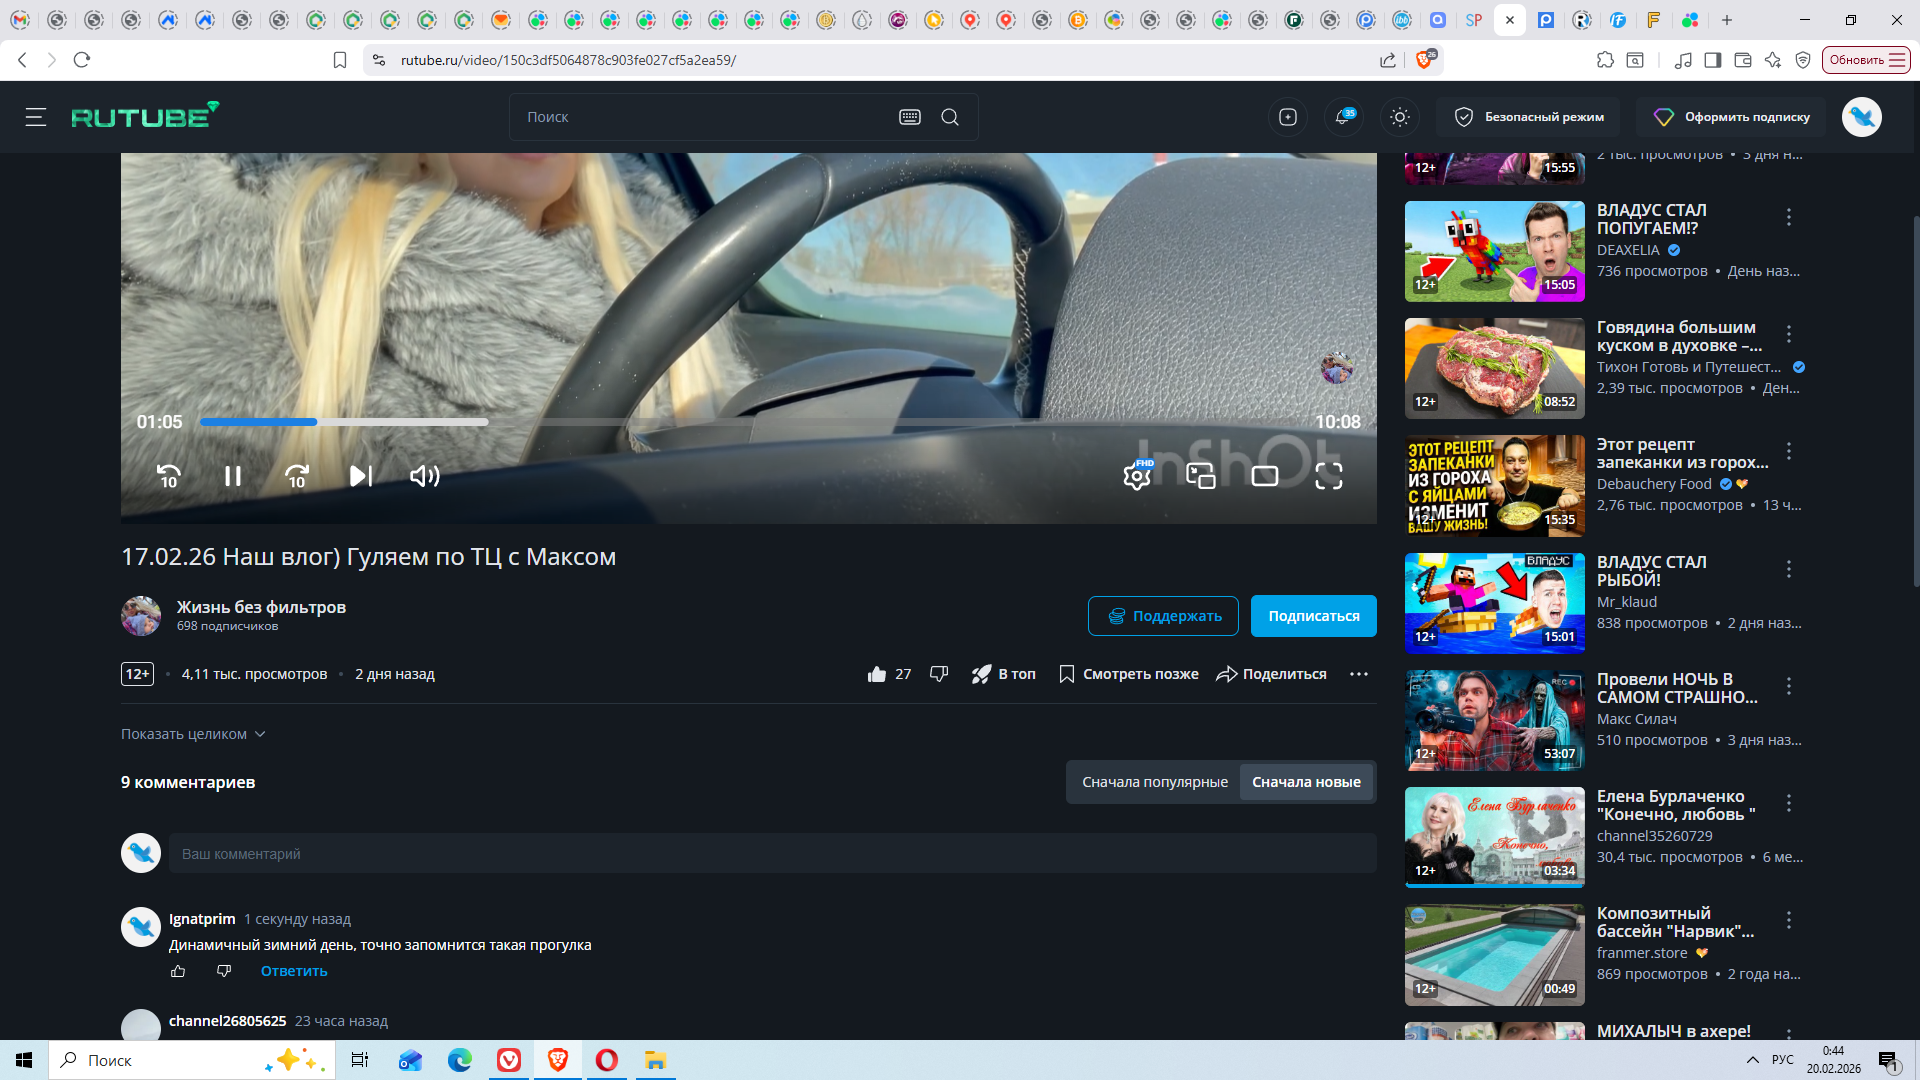Open video quality settings gear
1920x1080 pixels.
click(x=1137, y=476)
